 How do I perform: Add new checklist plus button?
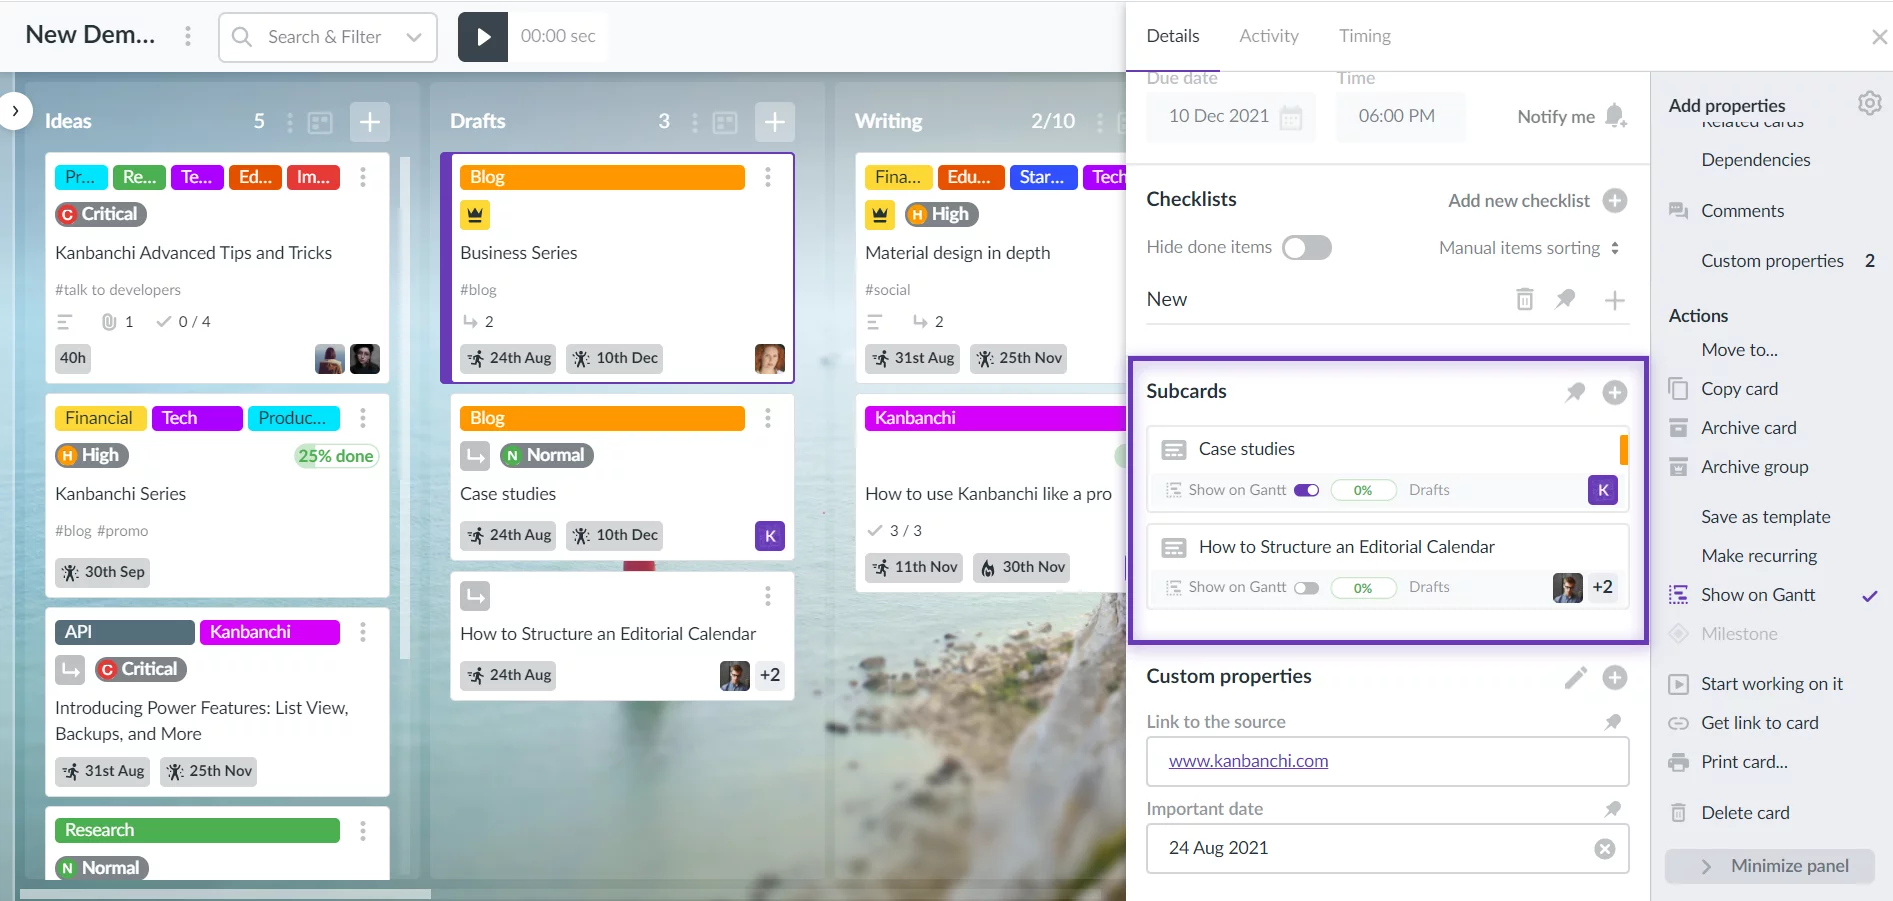tap(1615, 200)
